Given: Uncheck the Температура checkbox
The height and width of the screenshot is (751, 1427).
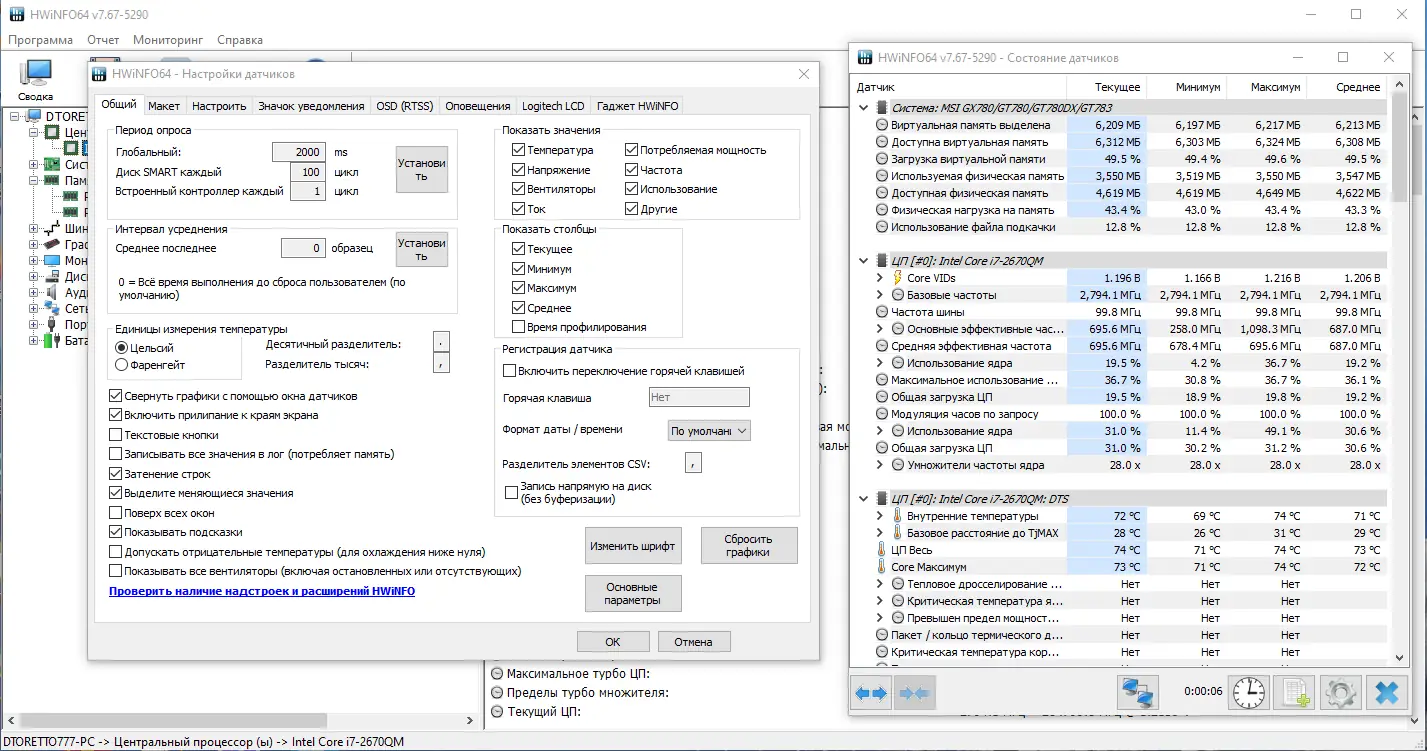Looking at the screenshot, I should click(x=518, y=150).
